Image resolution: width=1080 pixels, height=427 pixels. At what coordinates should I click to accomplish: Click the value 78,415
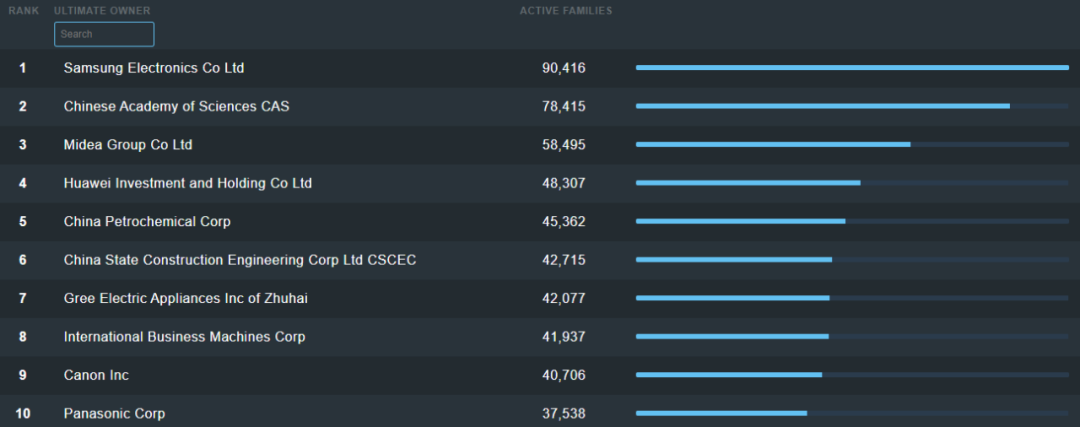563,107
